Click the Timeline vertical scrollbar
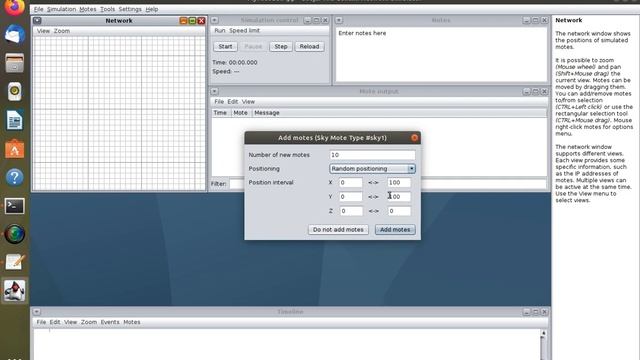This screenshot has width=640, height=360. coord(543,345)
